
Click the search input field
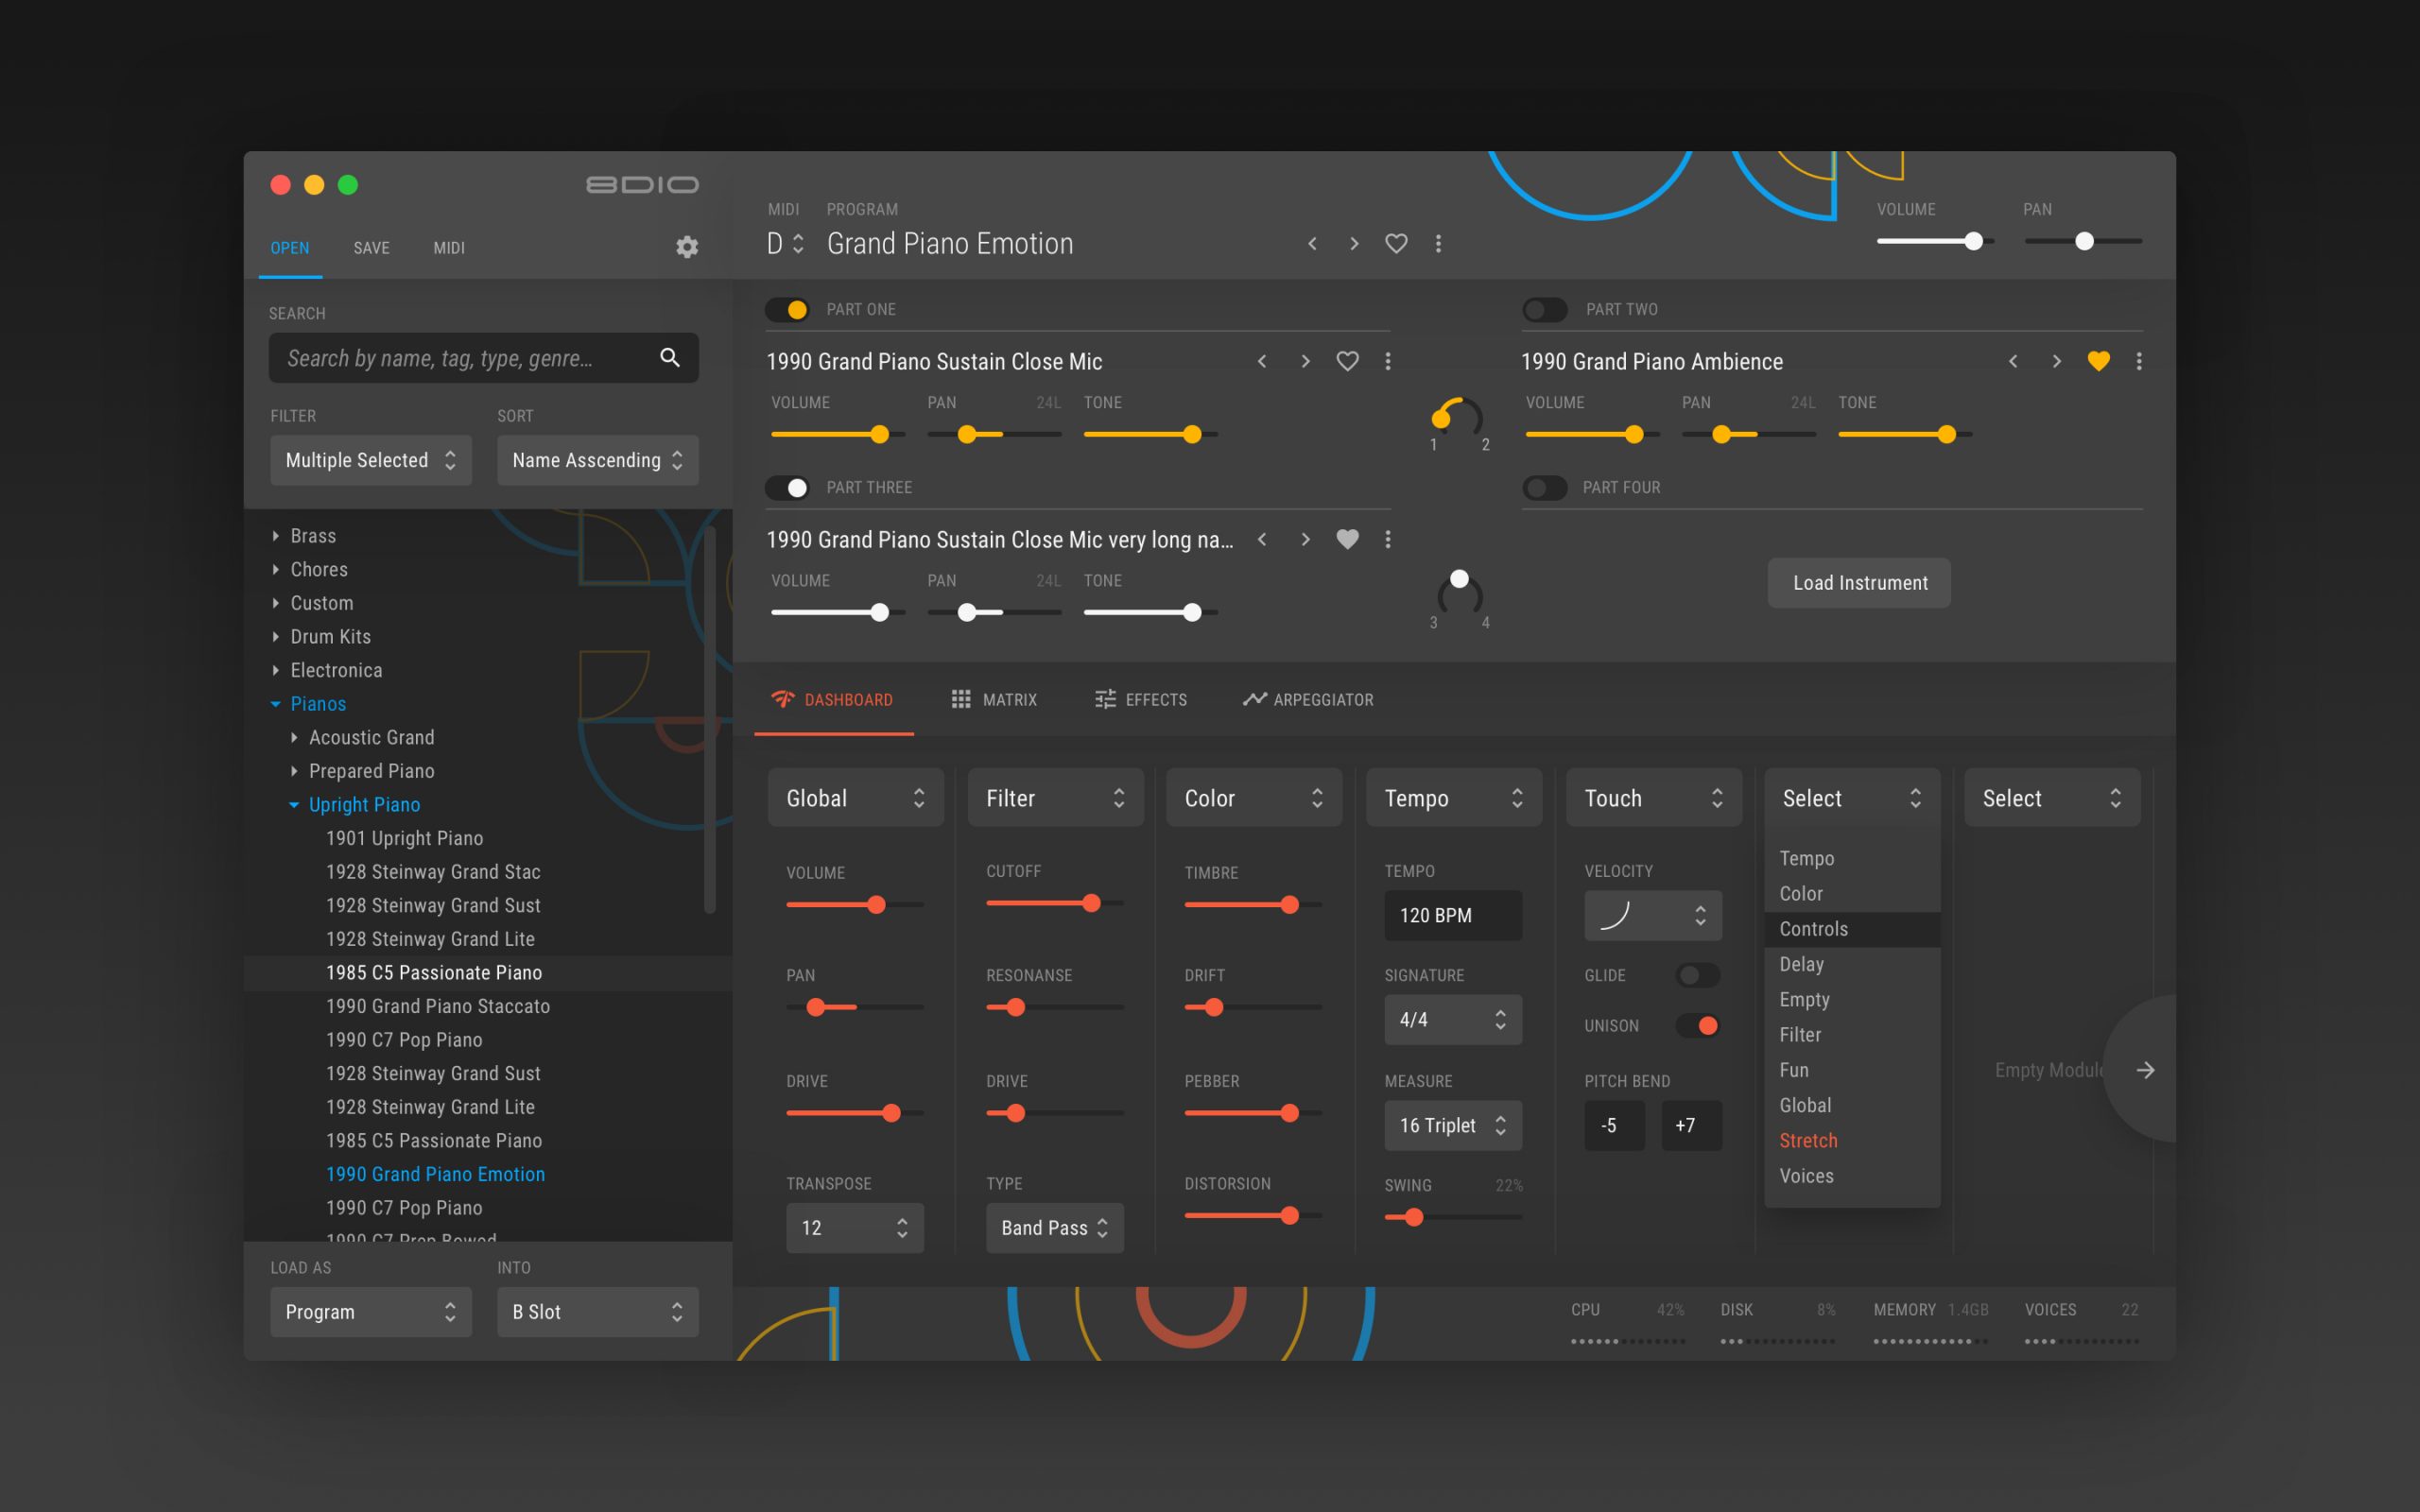[484, 358]
